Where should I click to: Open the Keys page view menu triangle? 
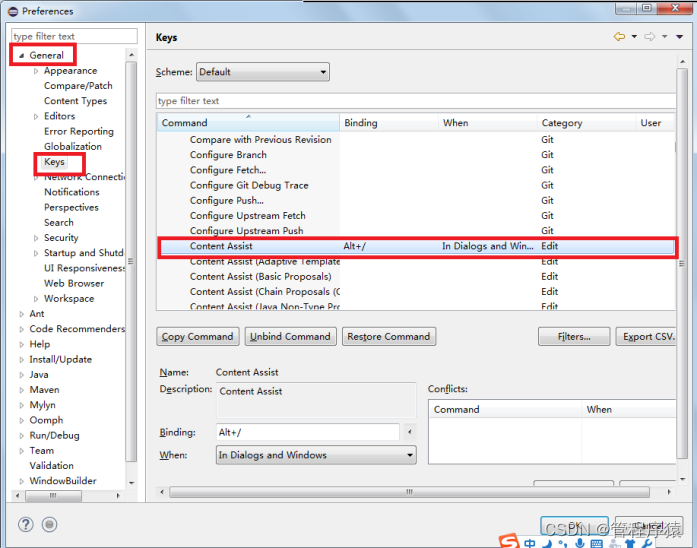(x=680, y=37)
